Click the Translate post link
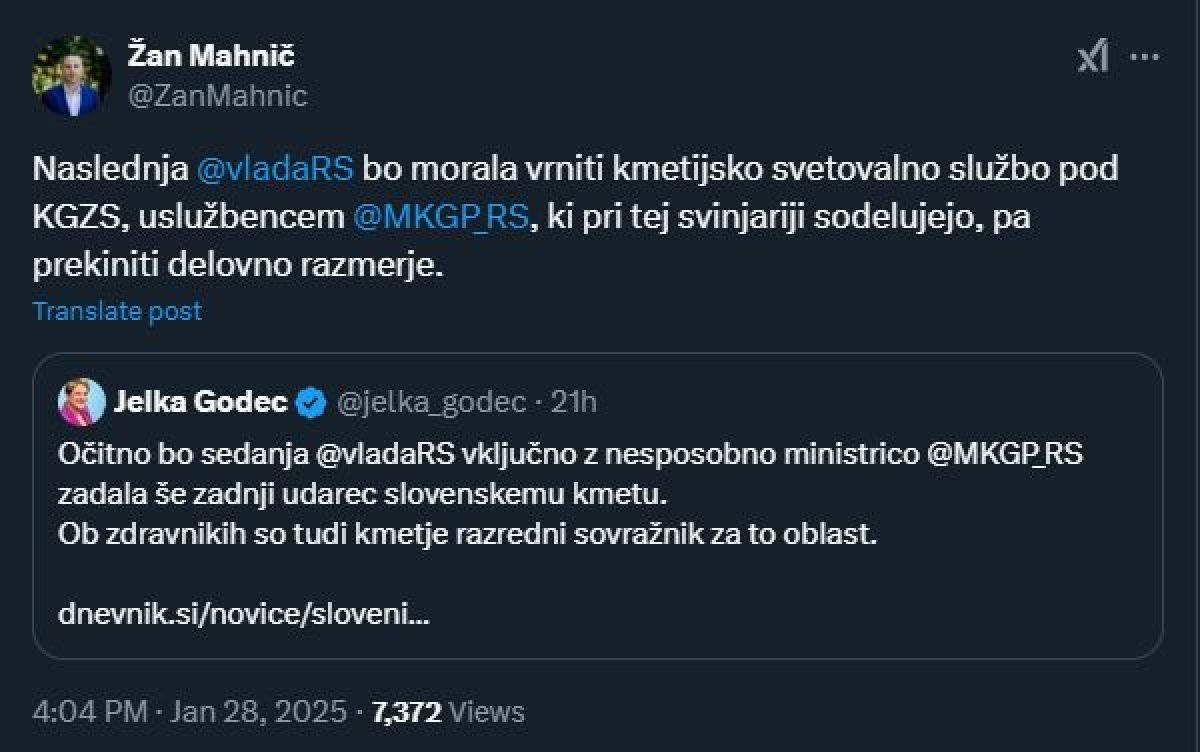 (x=117, y=311)
